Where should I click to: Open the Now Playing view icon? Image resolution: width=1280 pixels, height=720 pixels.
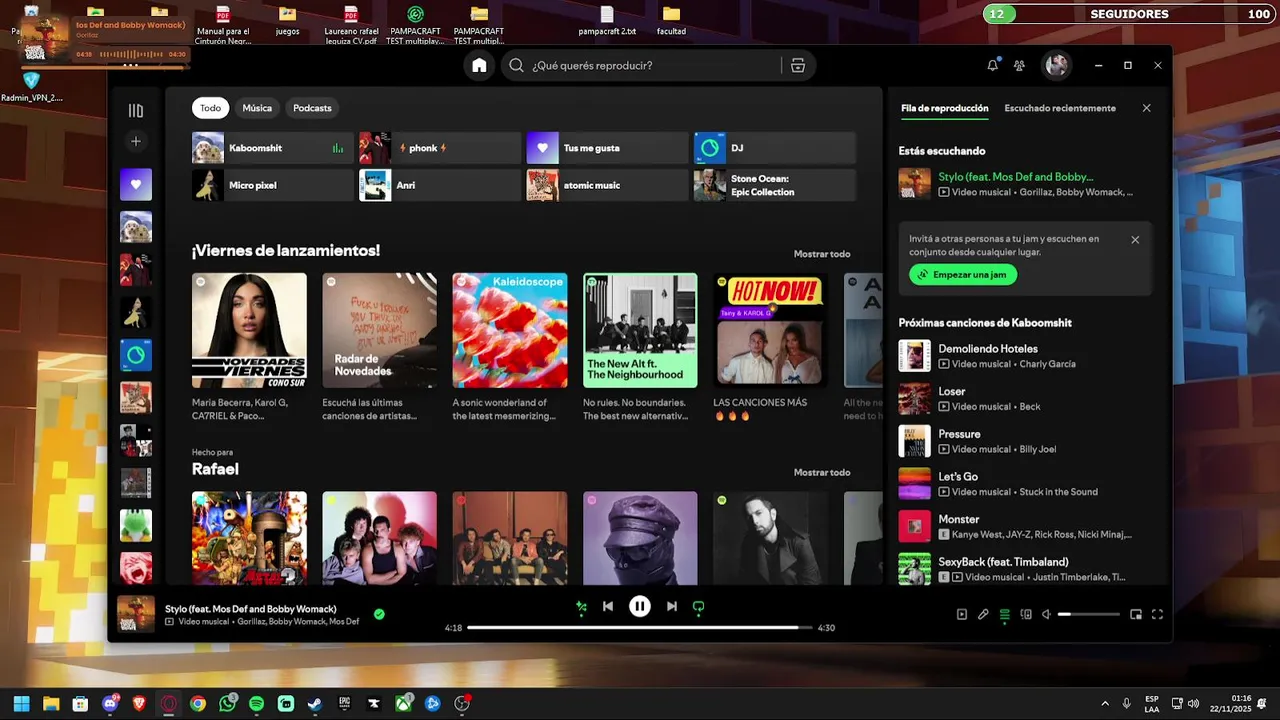coord(962,615)
